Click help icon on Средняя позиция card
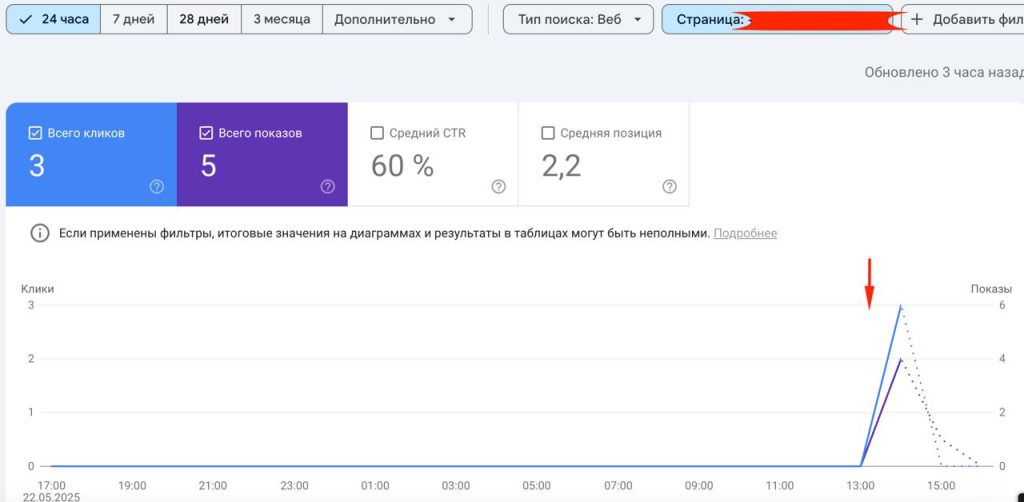 669,187
